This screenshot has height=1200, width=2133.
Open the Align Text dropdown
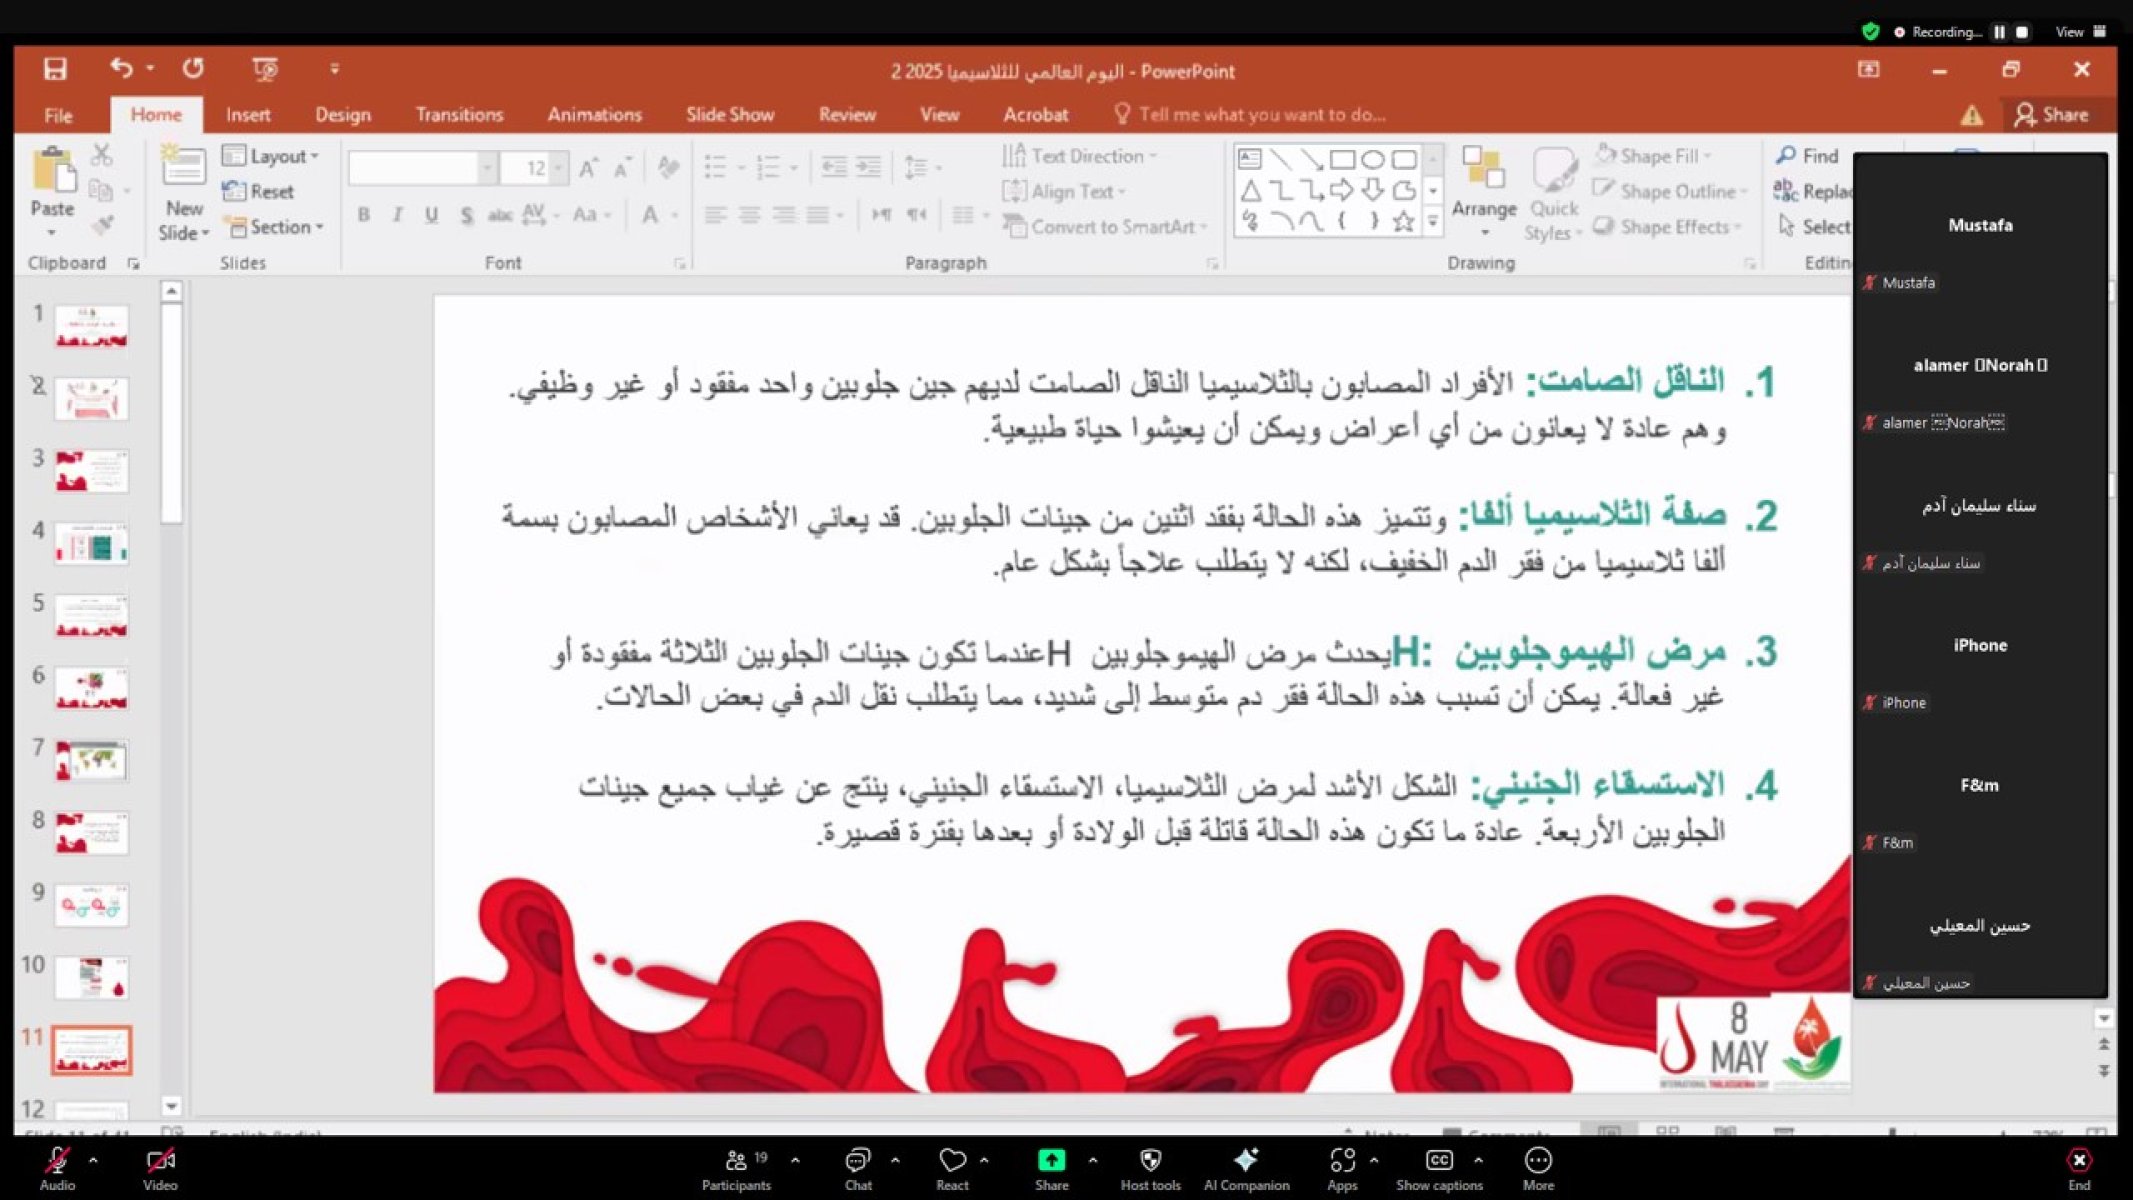coord(1063,191)
